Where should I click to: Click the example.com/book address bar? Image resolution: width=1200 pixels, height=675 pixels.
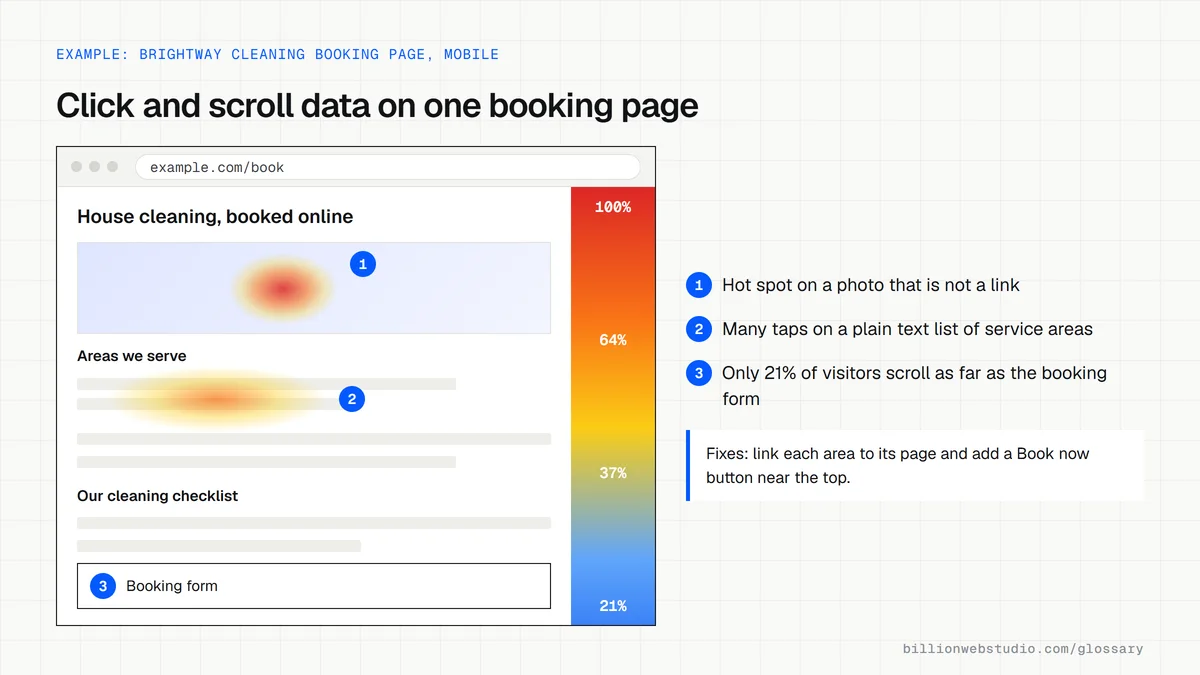[387, 167]
